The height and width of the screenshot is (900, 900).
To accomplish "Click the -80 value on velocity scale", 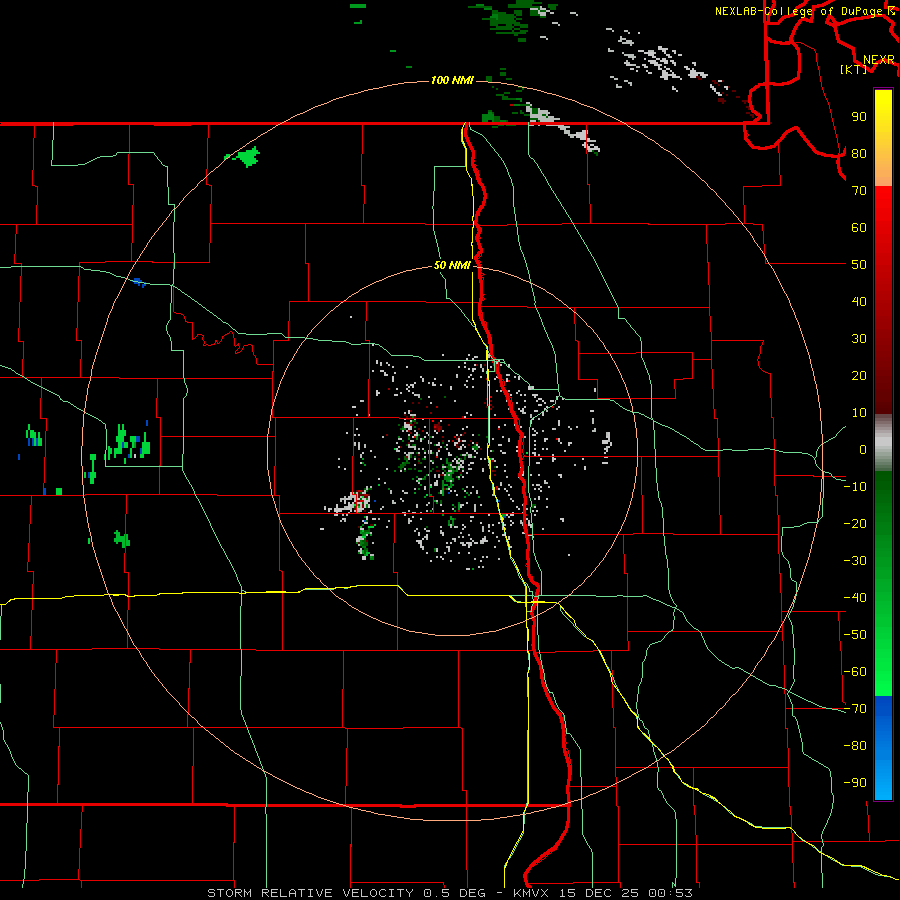I will [855, 746].
